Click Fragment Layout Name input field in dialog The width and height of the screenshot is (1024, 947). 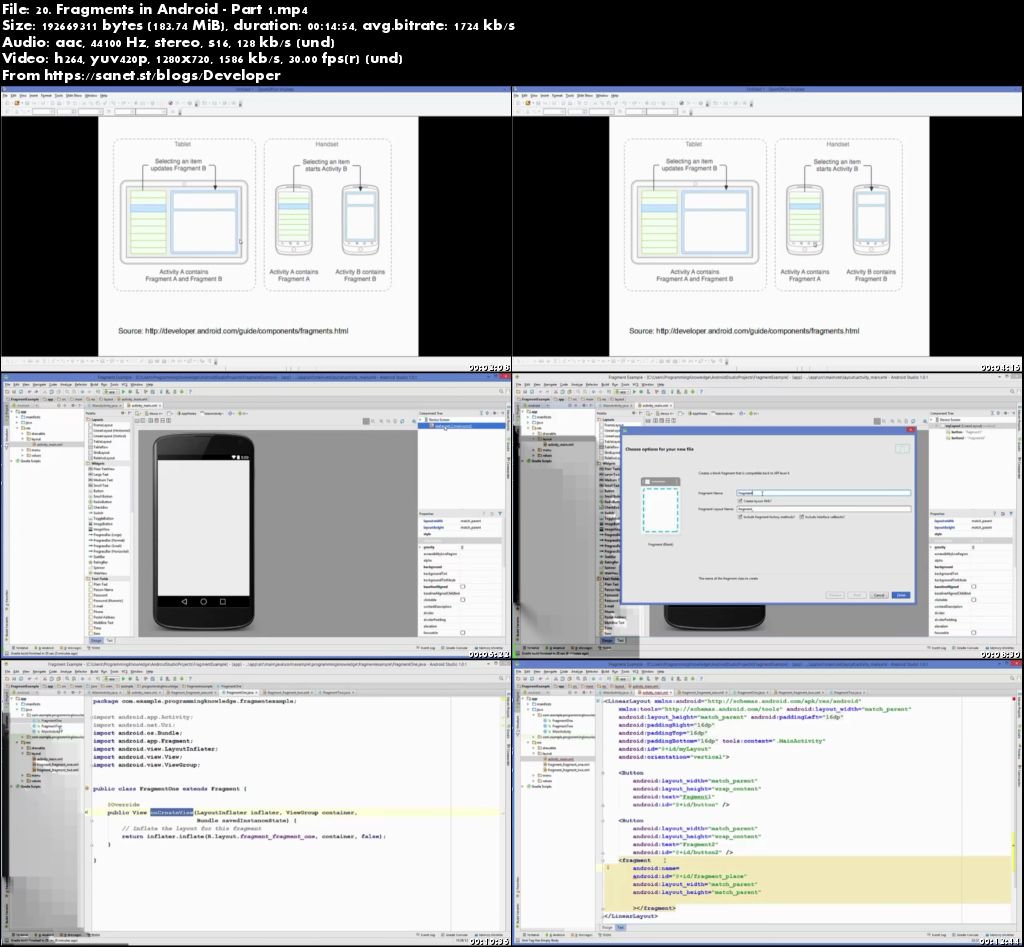(824, 509)
